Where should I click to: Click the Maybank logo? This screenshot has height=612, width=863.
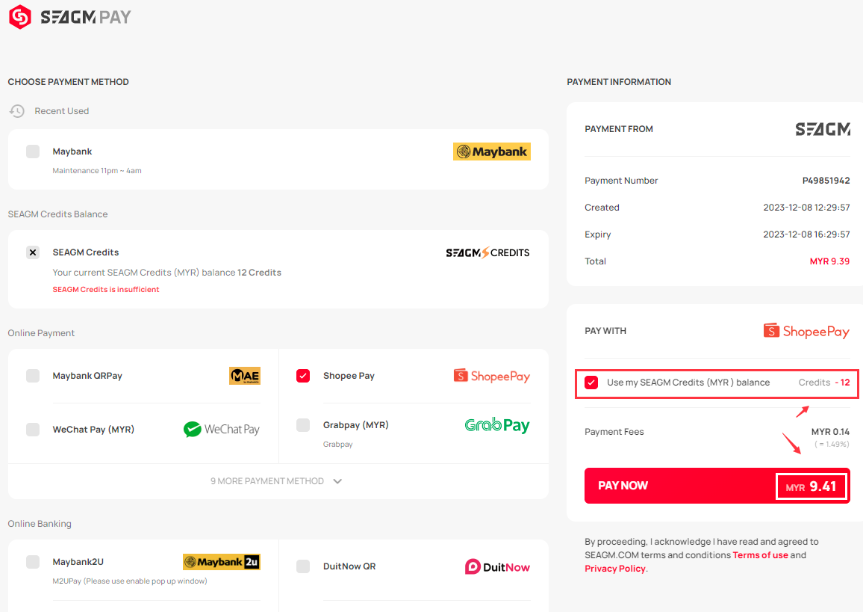(491, 151)
